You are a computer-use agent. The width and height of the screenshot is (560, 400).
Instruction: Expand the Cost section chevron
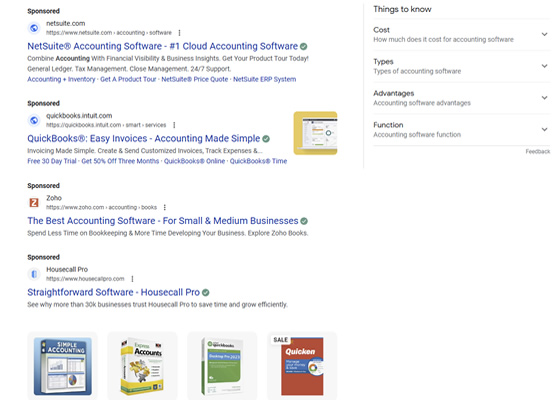544,34
